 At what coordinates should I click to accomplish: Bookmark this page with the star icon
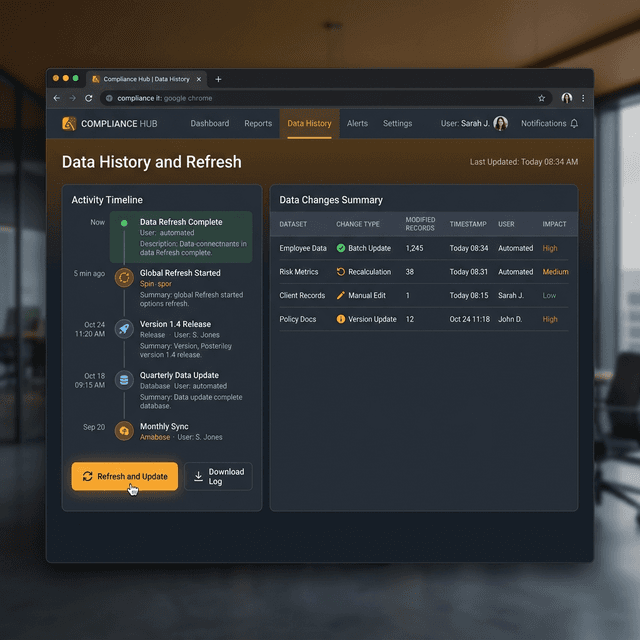pos(541,98)
